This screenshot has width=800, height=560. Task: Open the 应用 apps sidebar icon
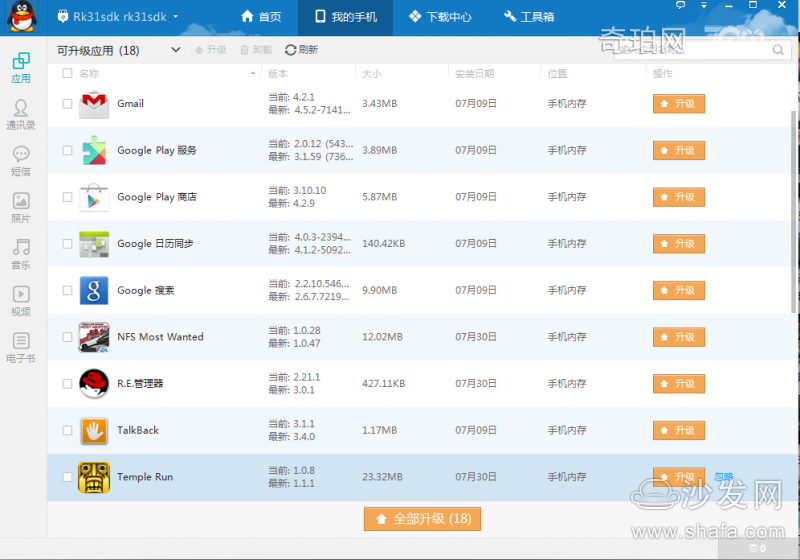pos(21,67)
